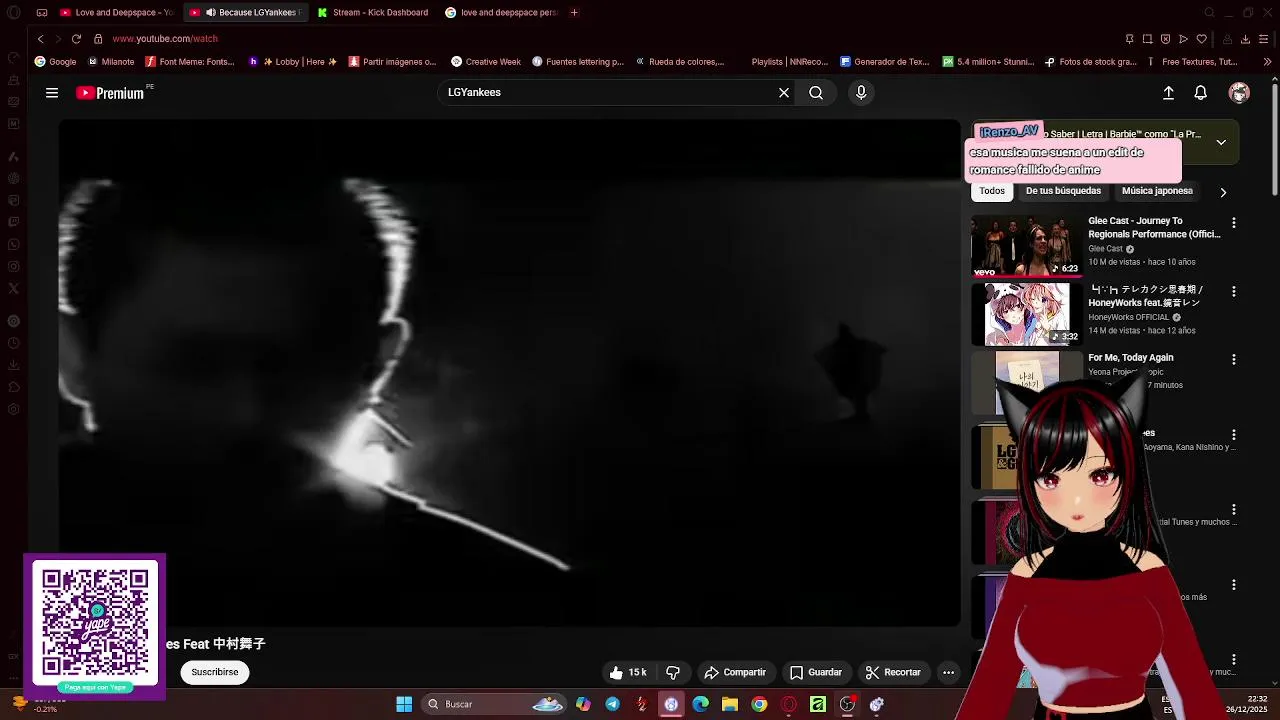This screenshot has width=1280, height=720.
Task: Open a new browser tab
Action: (x=574, y=12)
